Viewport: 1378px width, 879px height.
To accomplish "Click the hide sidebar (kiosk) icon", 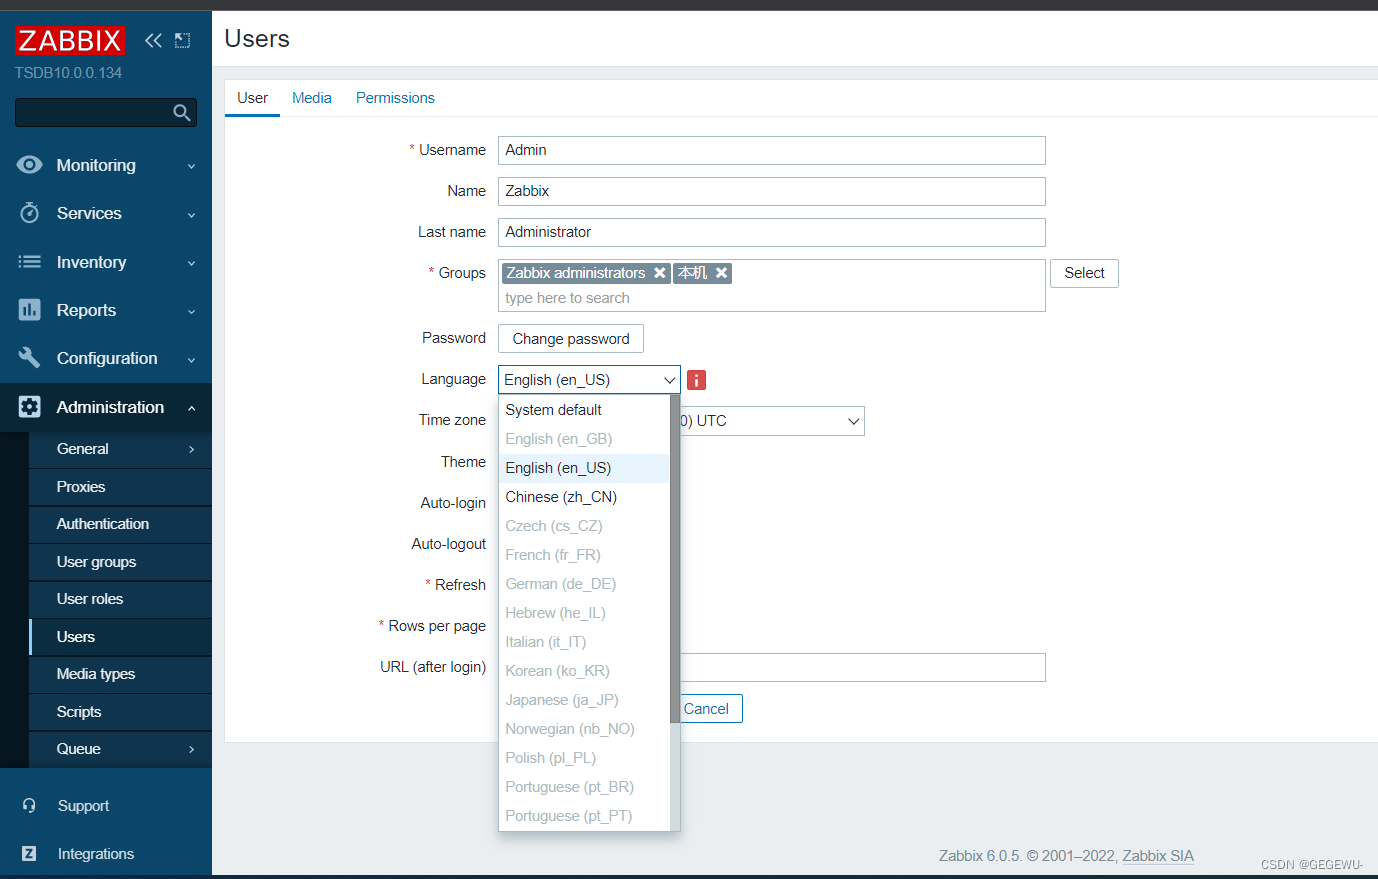I will [x=182, y=40].
